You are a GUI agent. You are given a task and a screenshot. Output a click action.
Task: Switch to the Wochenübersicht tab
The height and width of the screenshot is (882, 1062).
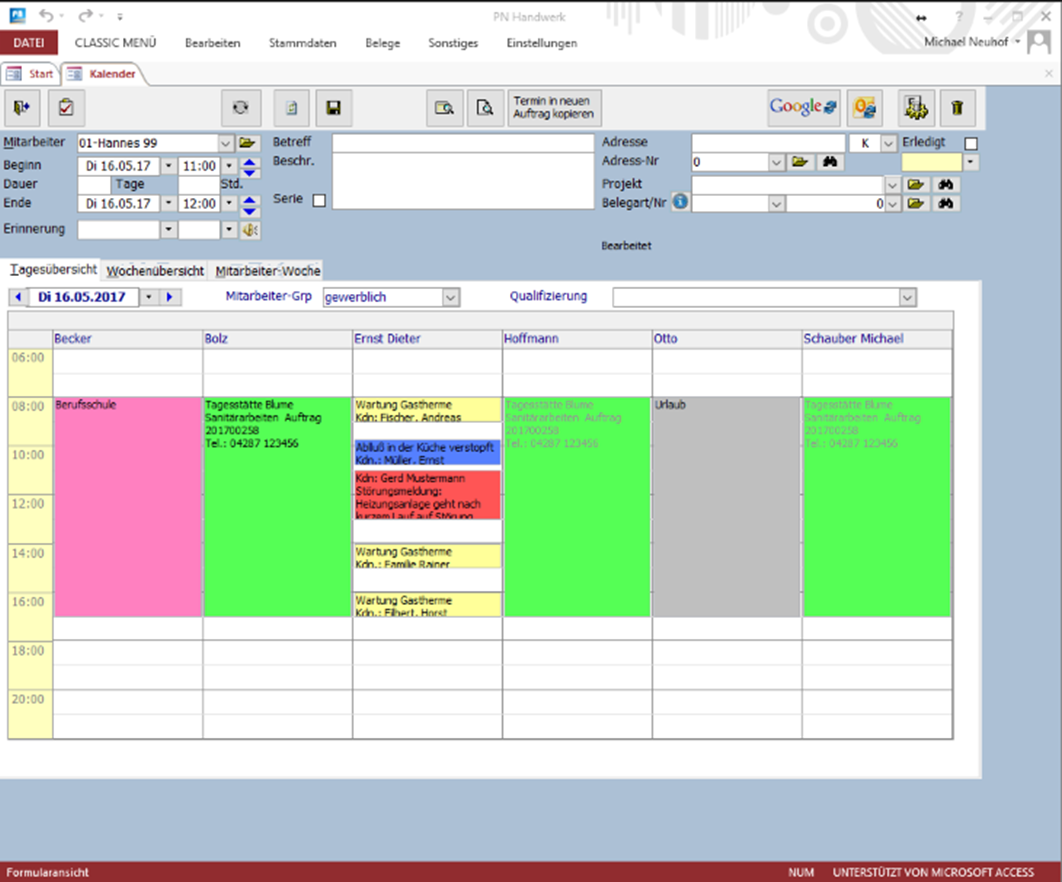pos(155,271)
